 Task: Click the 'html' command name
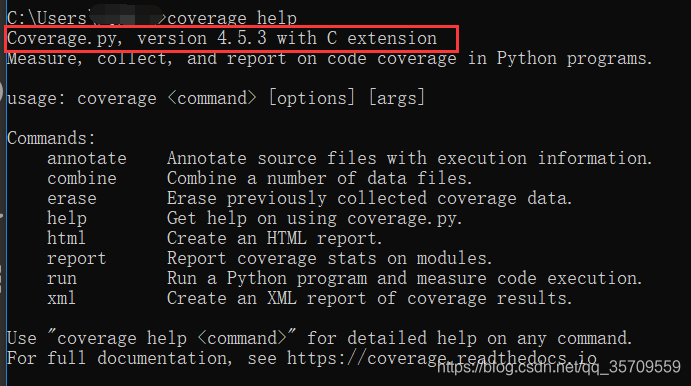tap(66, 238)
